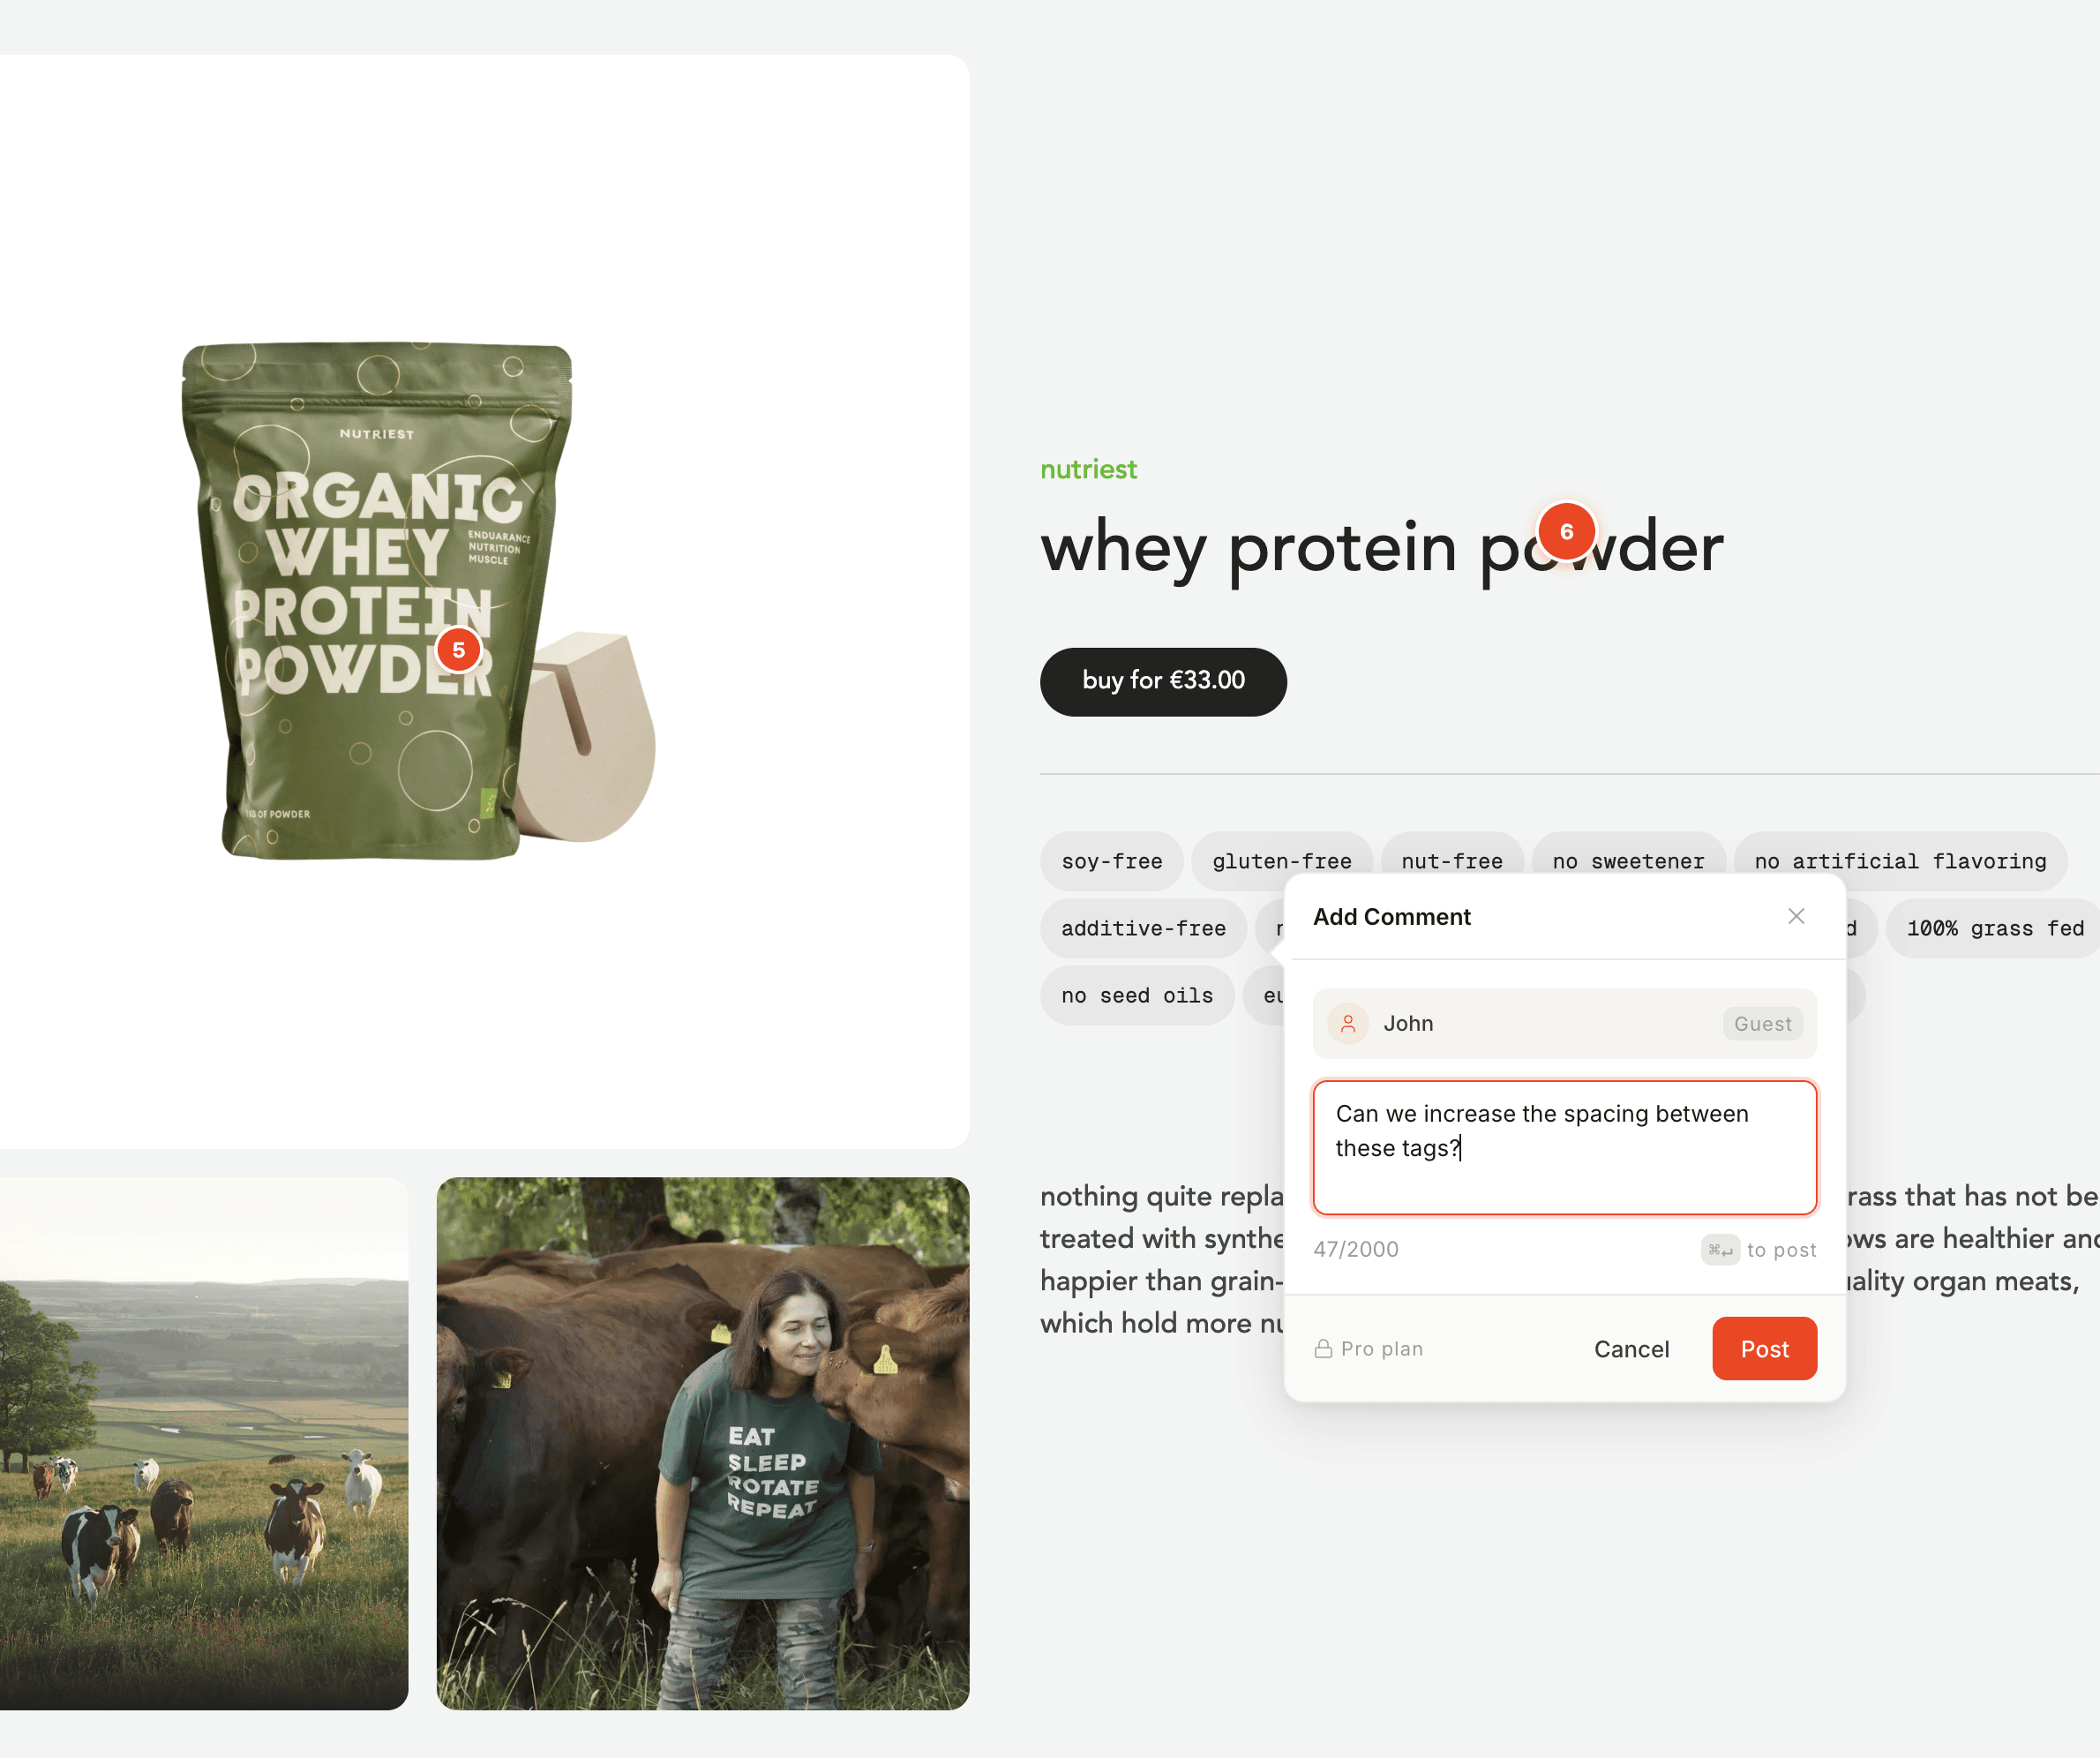Click the nutriest brand link
Image resolution: width=2100 pixels, height=1758 pixels.
[x=1088, y=469]
